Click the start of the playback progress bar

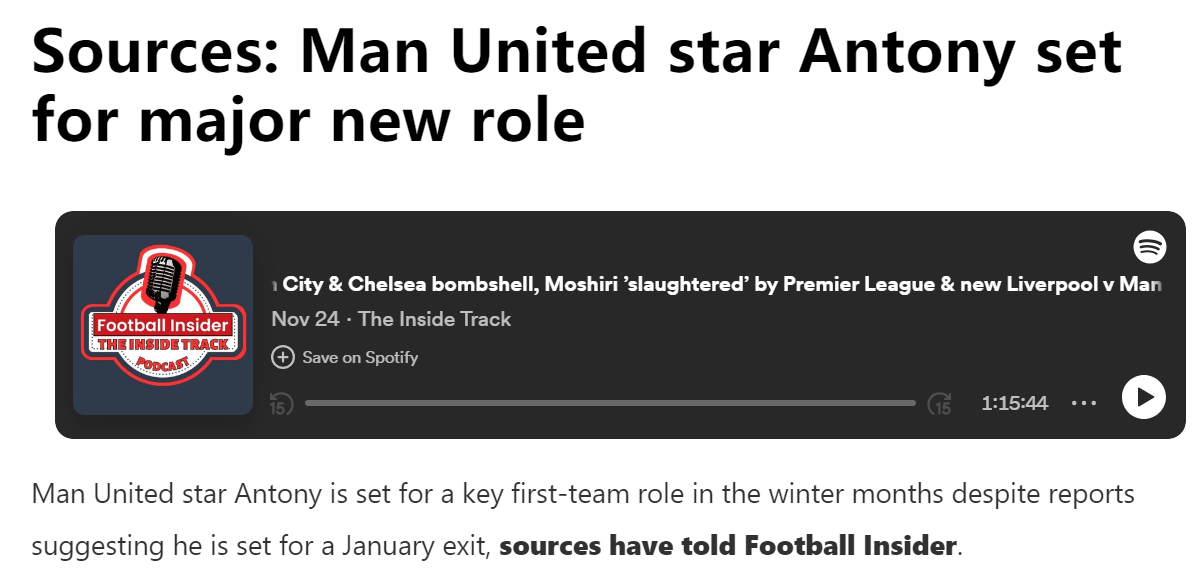(308, 403)
